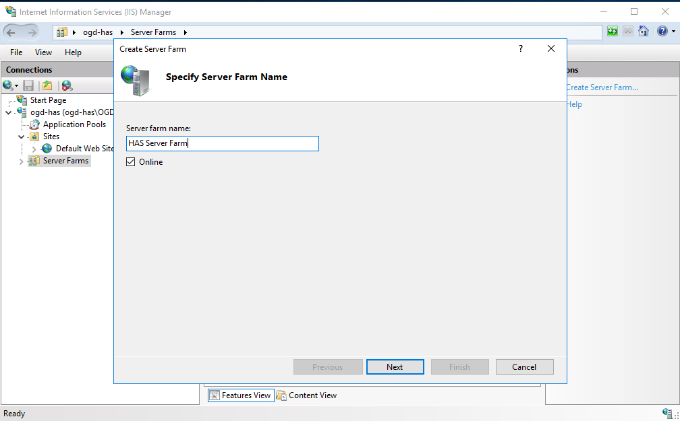Viewport: 680px width, 421px height.
Task: Click inside the Server farm name field
Action: tap(222, 144)
